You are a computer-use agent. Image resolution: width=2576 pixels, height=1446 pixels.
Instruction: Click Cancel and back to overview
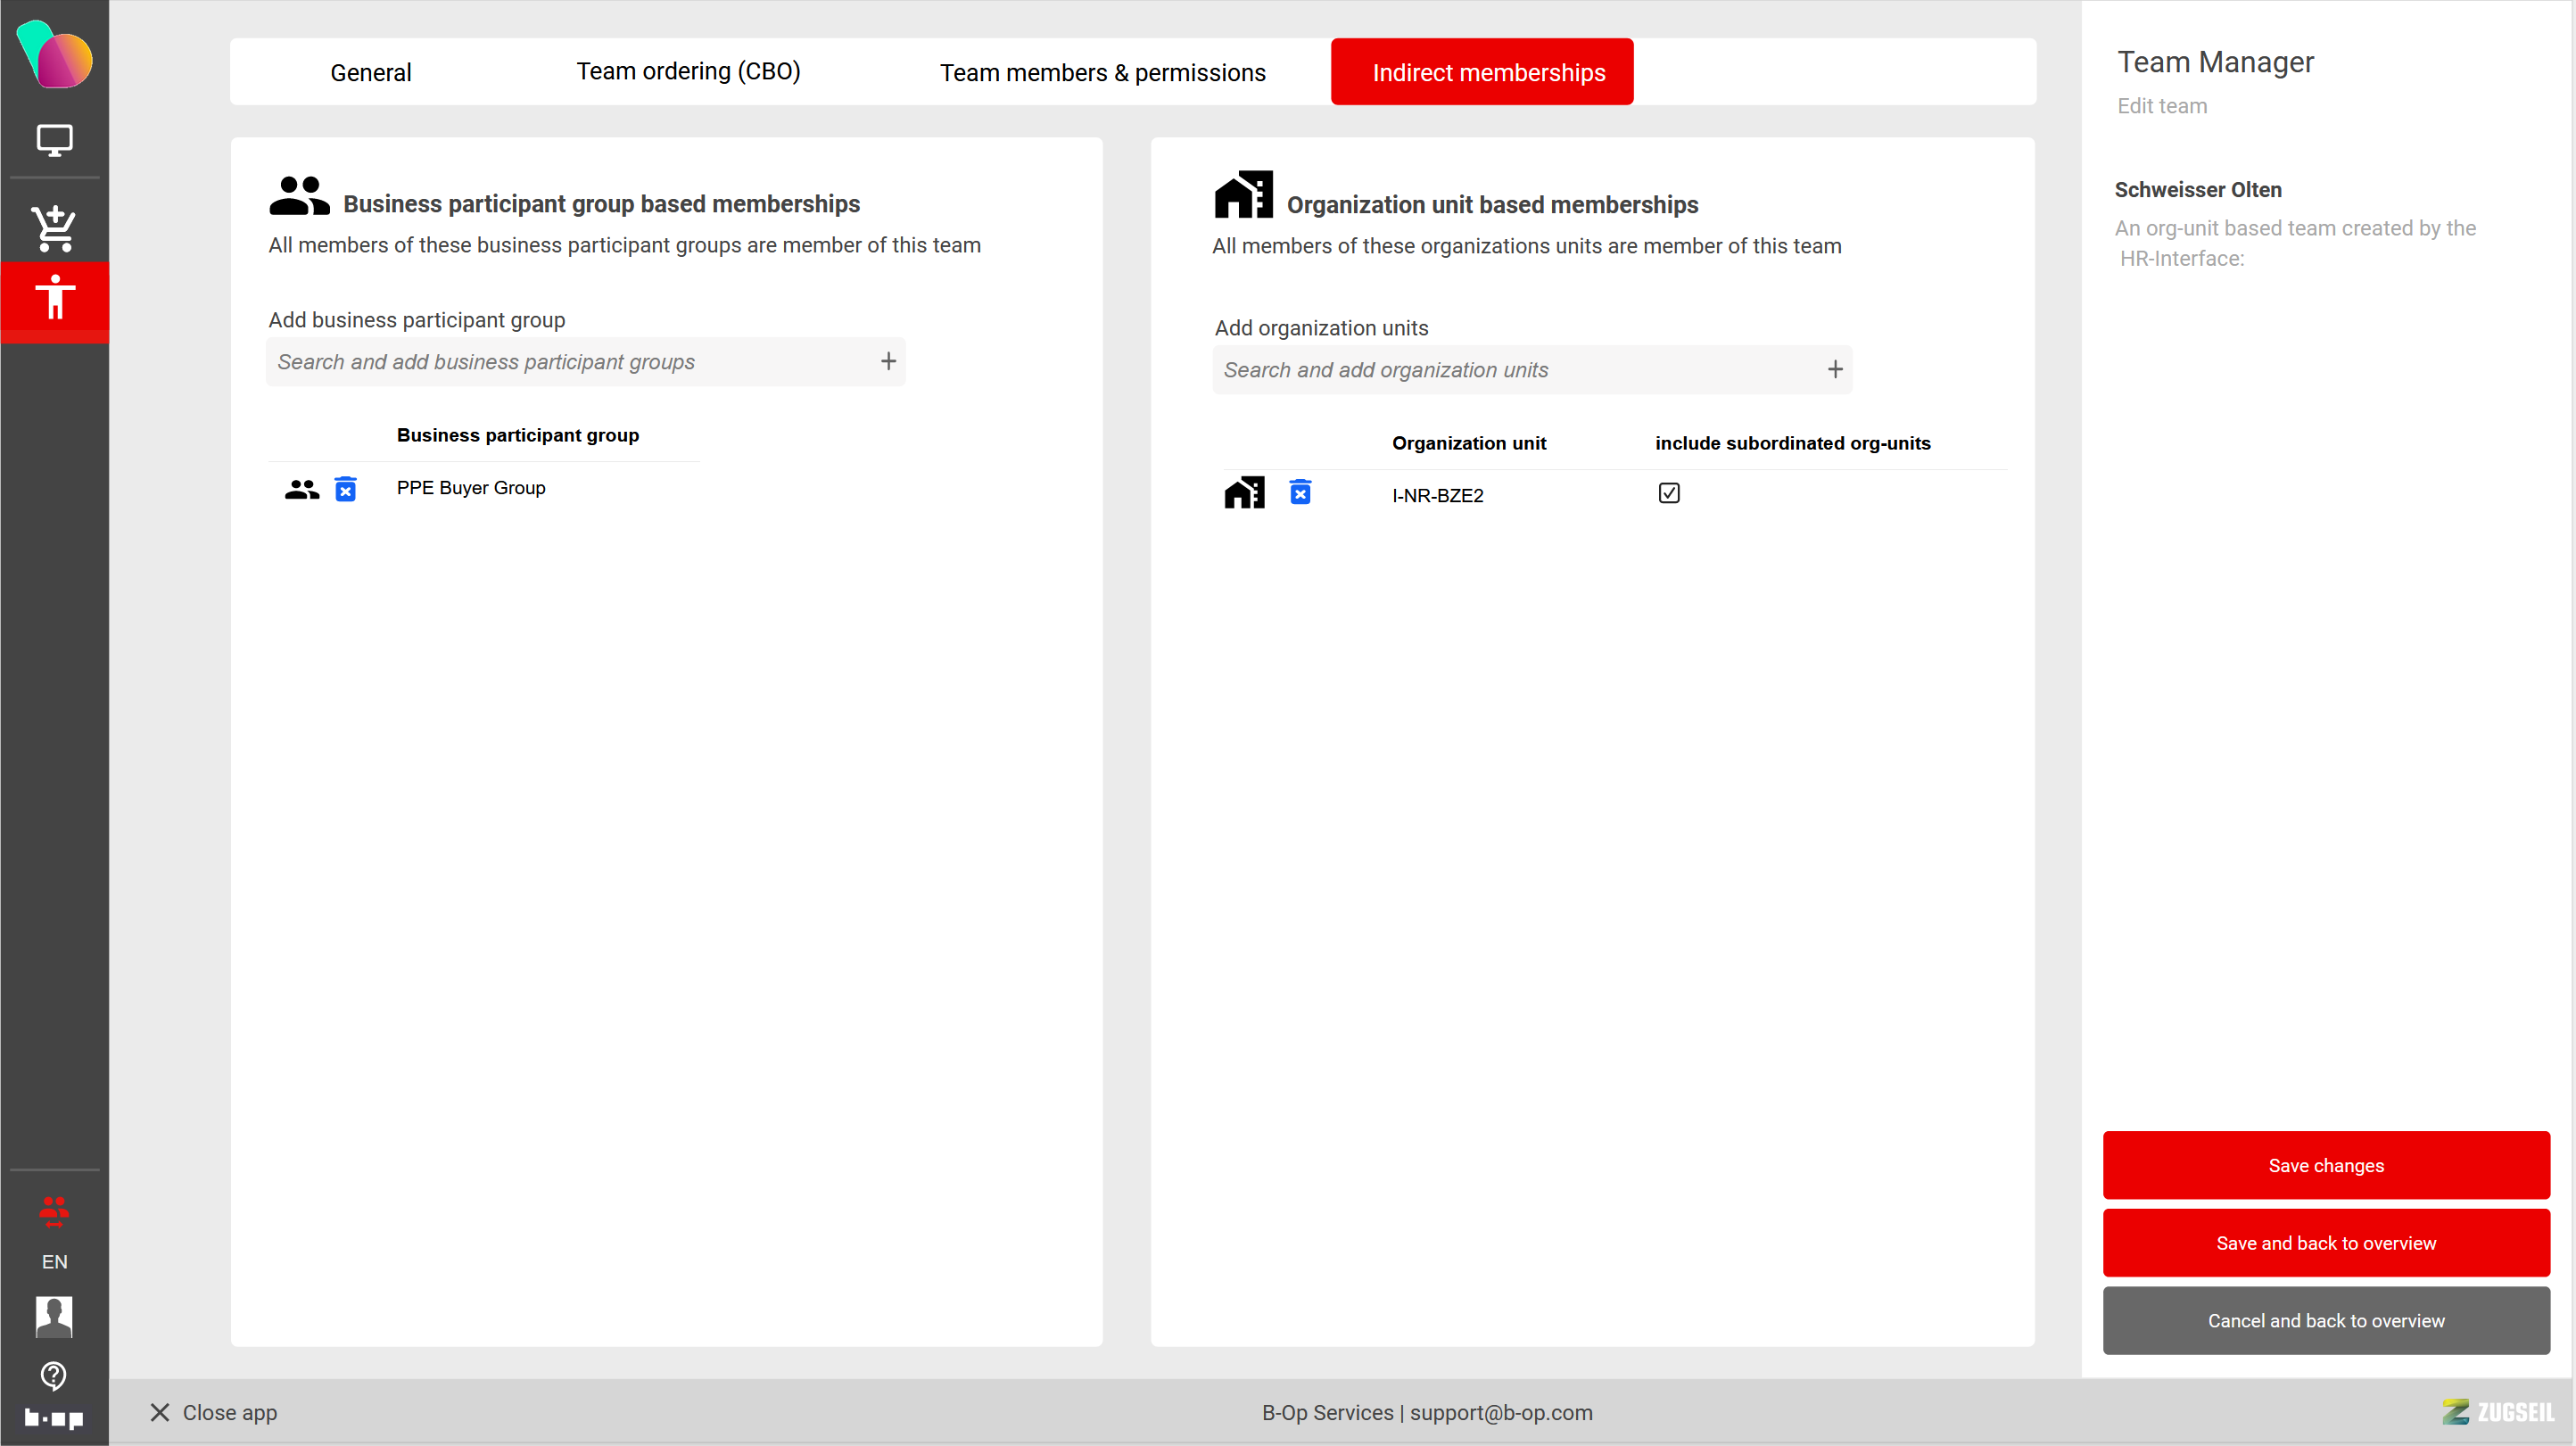tap(2325, 1320)
